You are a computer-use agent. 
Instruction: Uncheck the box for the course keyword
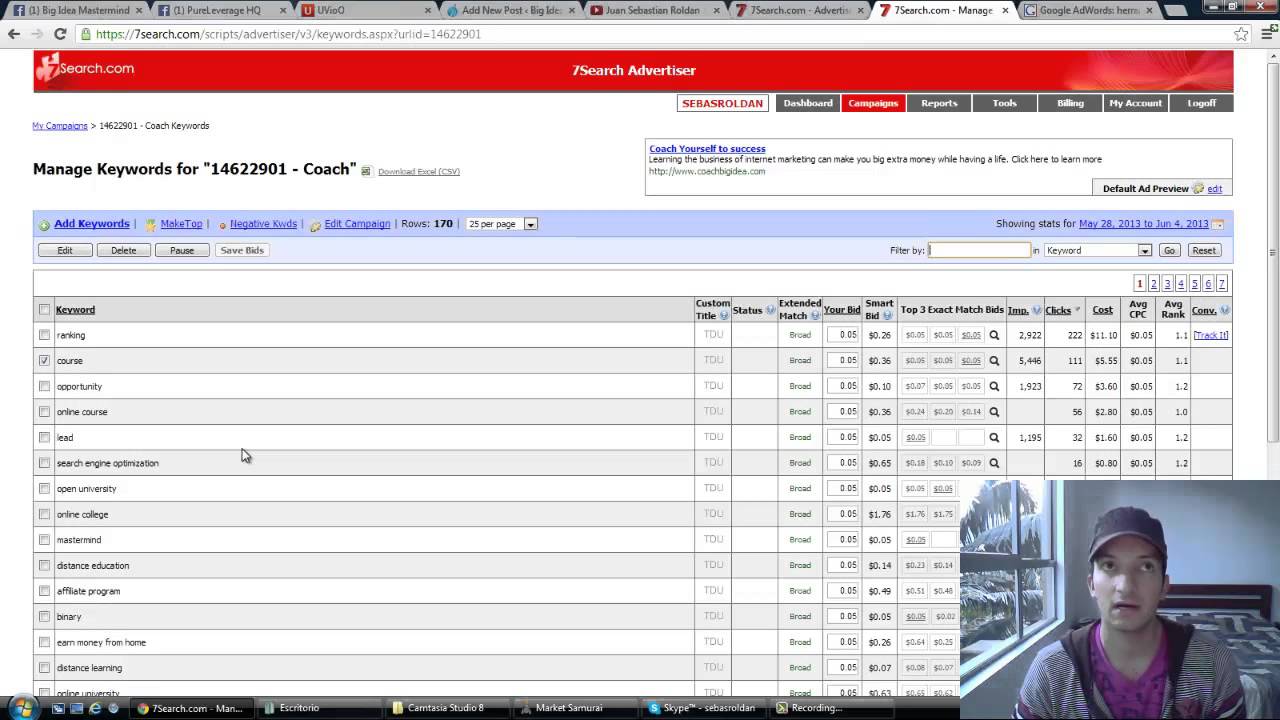click(x=44, y=360)
